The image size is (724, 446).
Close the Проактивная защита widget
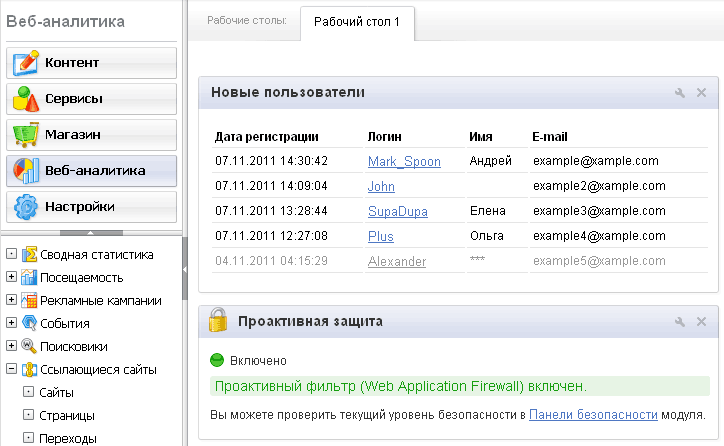[701, 322]
